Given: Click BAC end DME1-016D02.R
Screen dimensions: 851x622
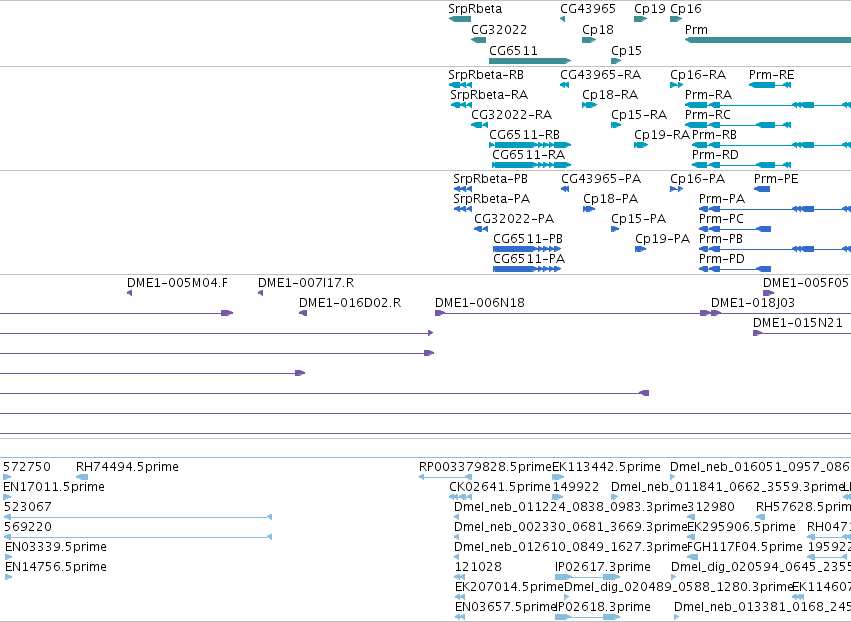Looking at the screenshot, I should [303, 313].
